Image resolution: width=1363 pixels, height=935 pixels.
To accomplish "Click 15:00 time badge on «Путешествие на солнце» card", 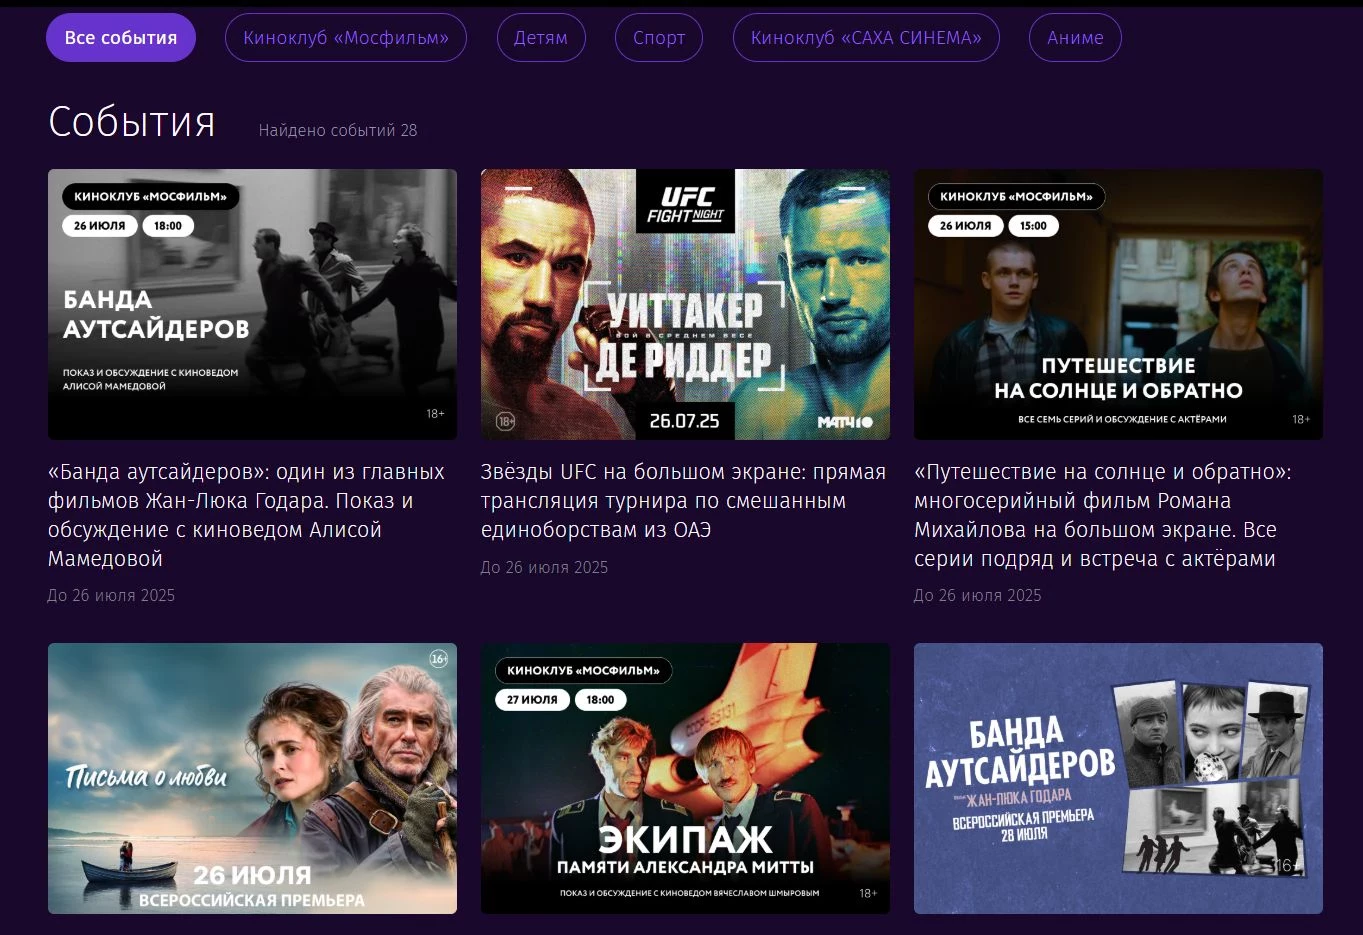I will pos(1033,226).
